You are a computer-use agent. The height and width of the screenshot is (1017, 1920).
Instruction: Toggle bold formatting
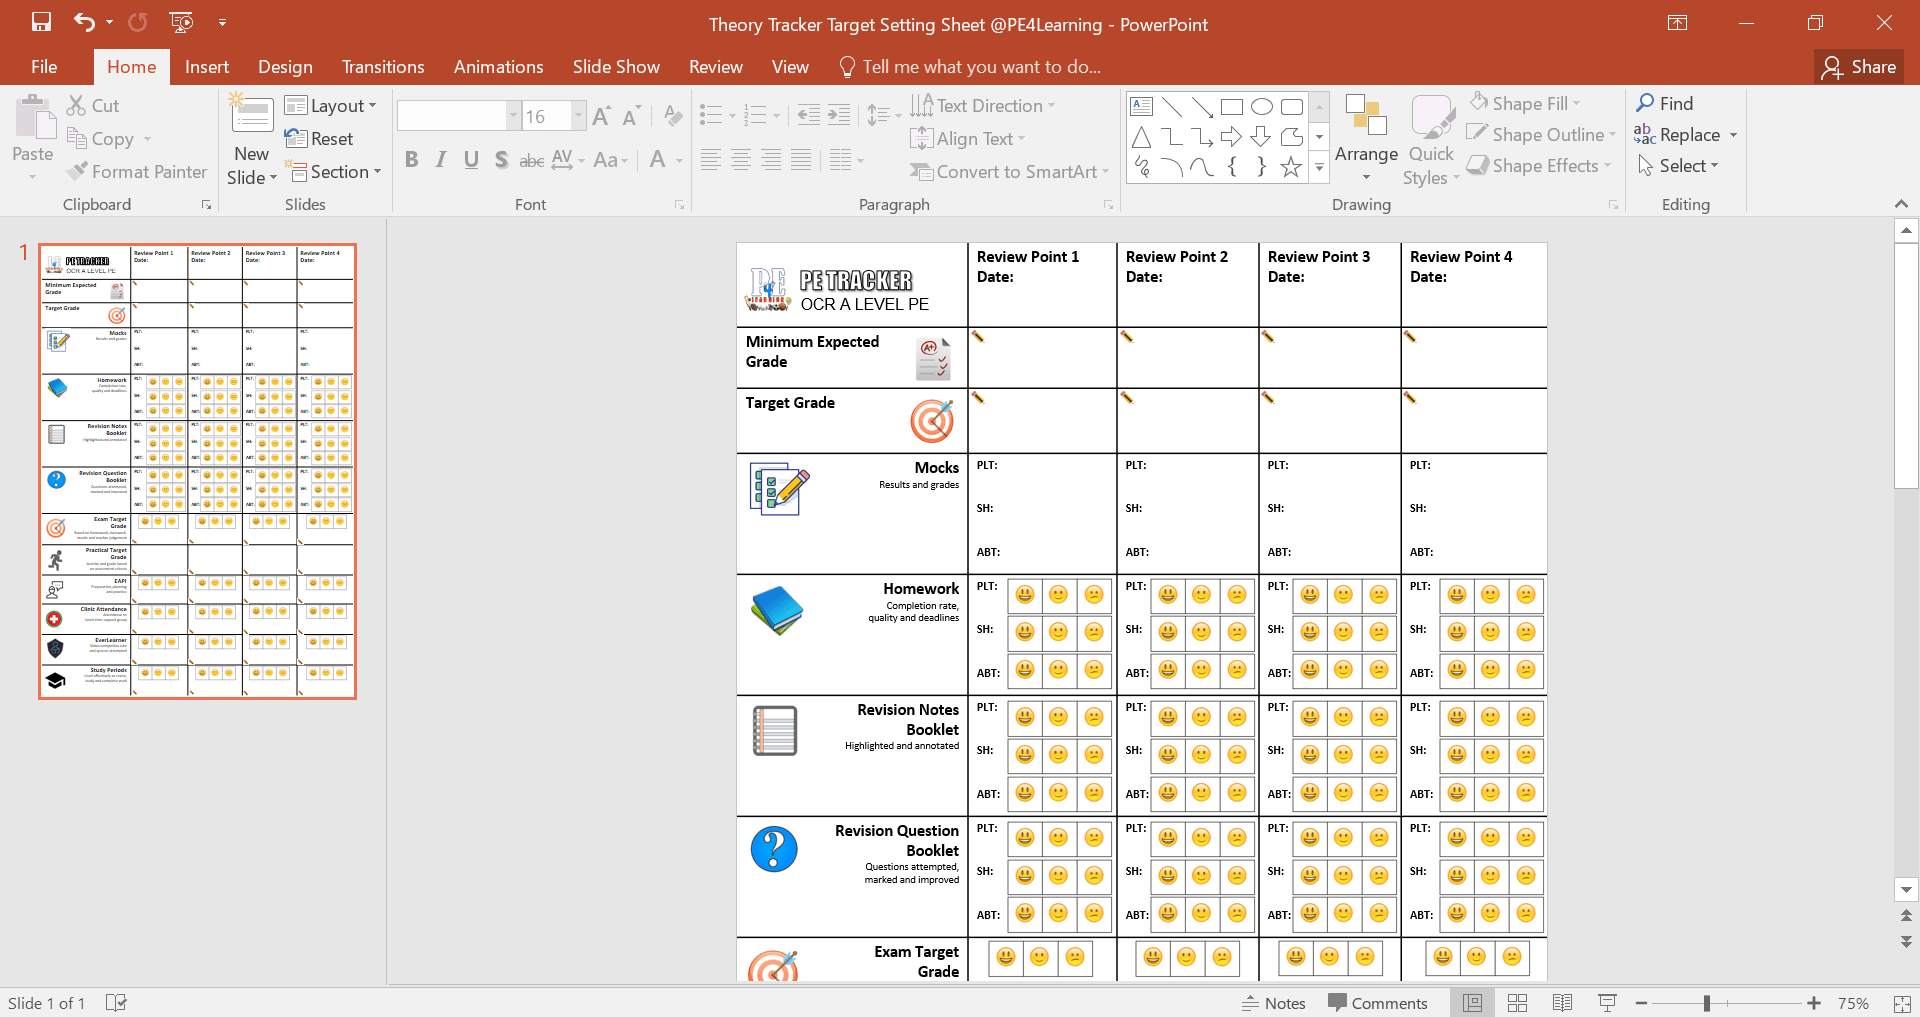[x=411, y=158]
